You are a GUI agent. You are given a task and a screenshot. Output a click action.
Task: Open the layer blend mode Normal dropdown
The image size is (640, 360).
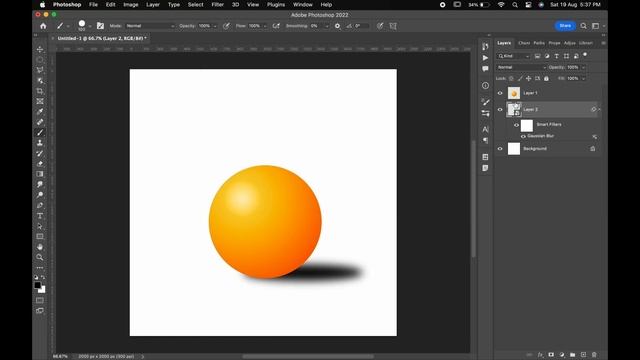point(521,67)
